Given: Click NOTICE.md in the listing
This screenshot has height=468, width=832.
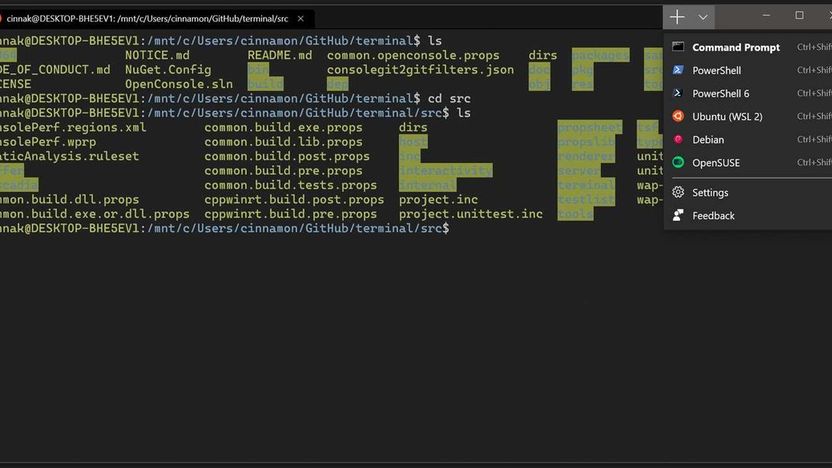Looking at the screenshot, I should coord(157,55).
